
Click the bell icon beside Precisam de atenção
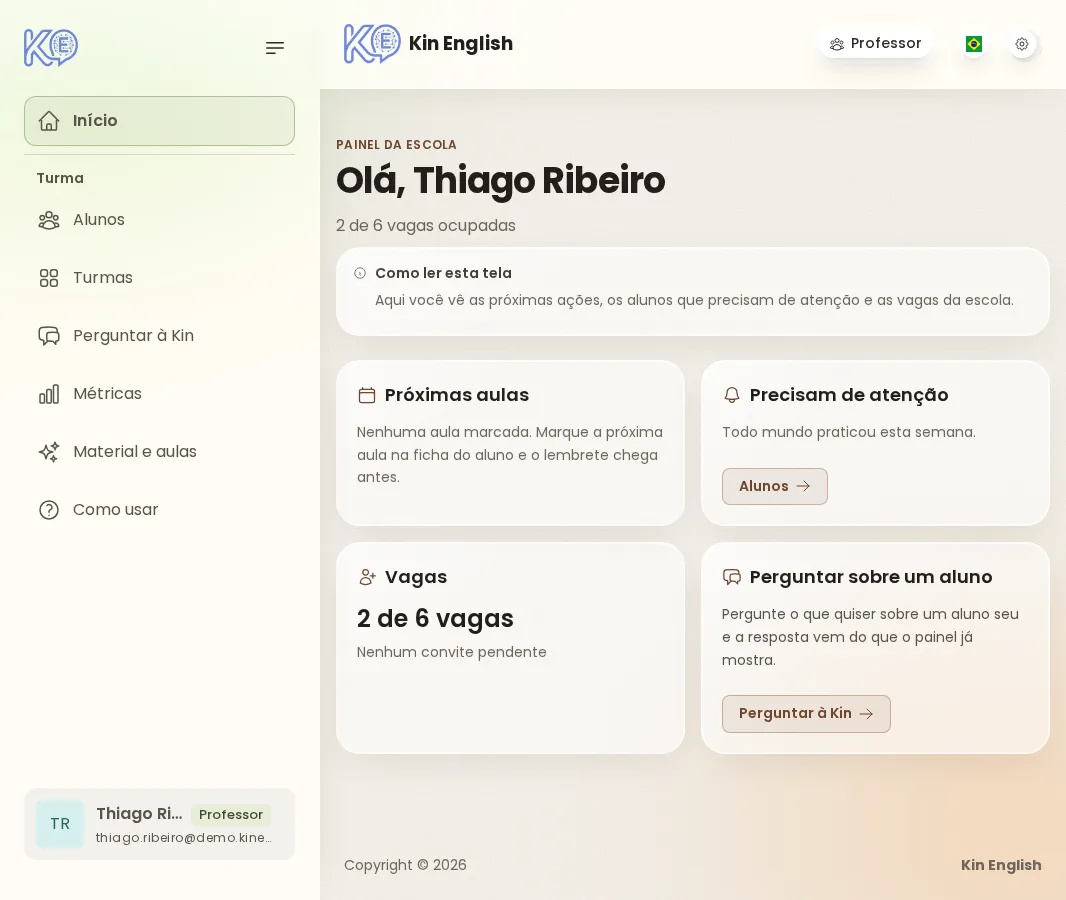[x=732, y=395]
